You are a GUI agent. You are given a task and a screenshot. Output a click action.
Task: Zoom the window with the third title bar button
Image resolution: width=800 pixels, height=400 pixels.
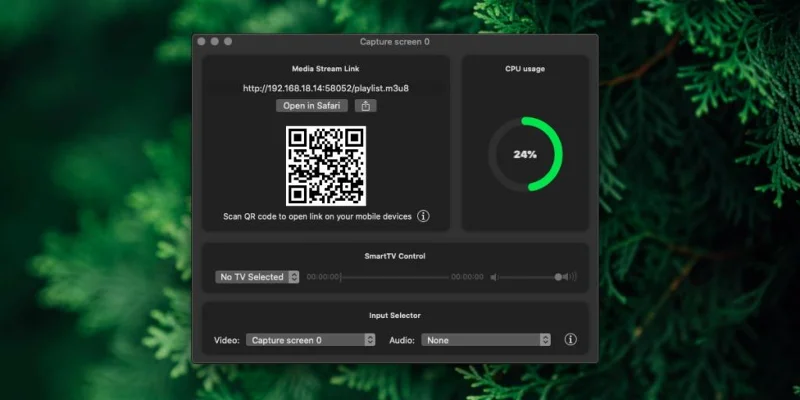(x=228, y=41)
